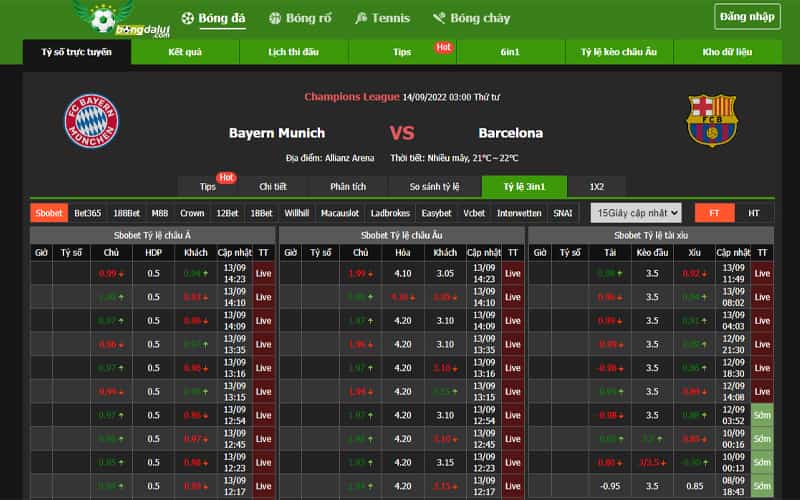
Task: Select the 1X2 sub-tab
Action: coord(597,187)
